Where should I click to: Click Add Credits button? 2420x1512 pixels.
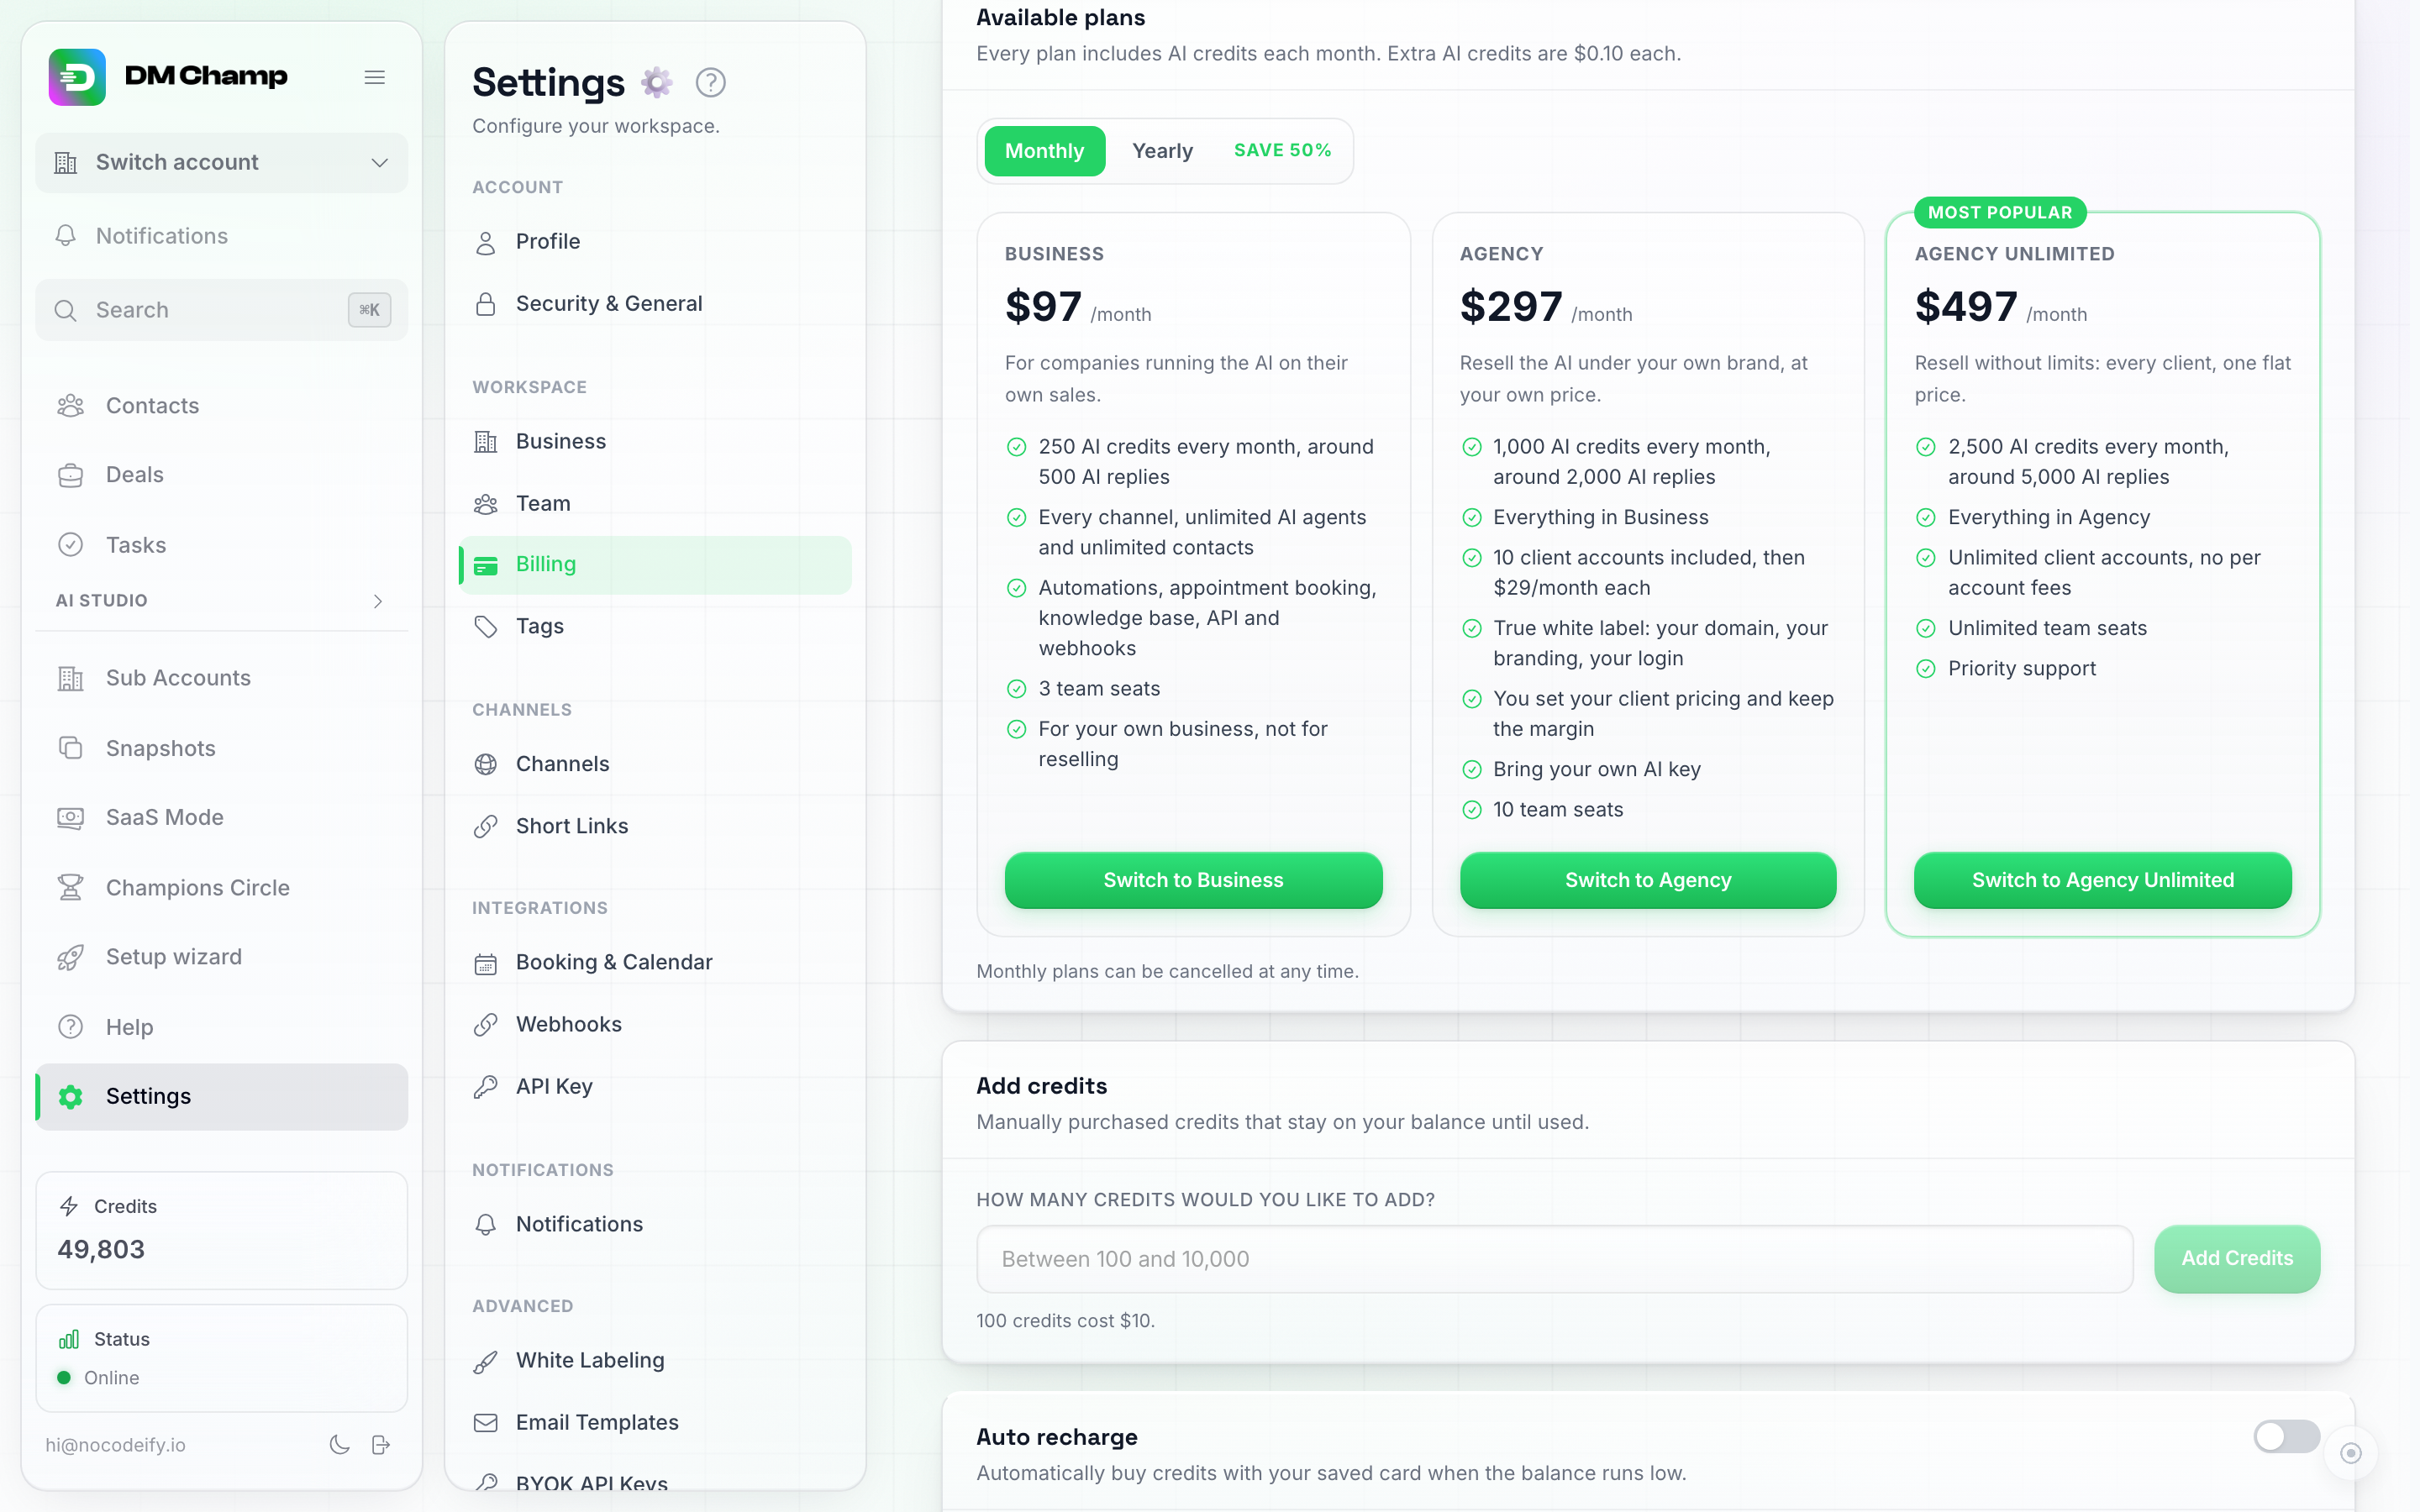click(2237, 1259)
